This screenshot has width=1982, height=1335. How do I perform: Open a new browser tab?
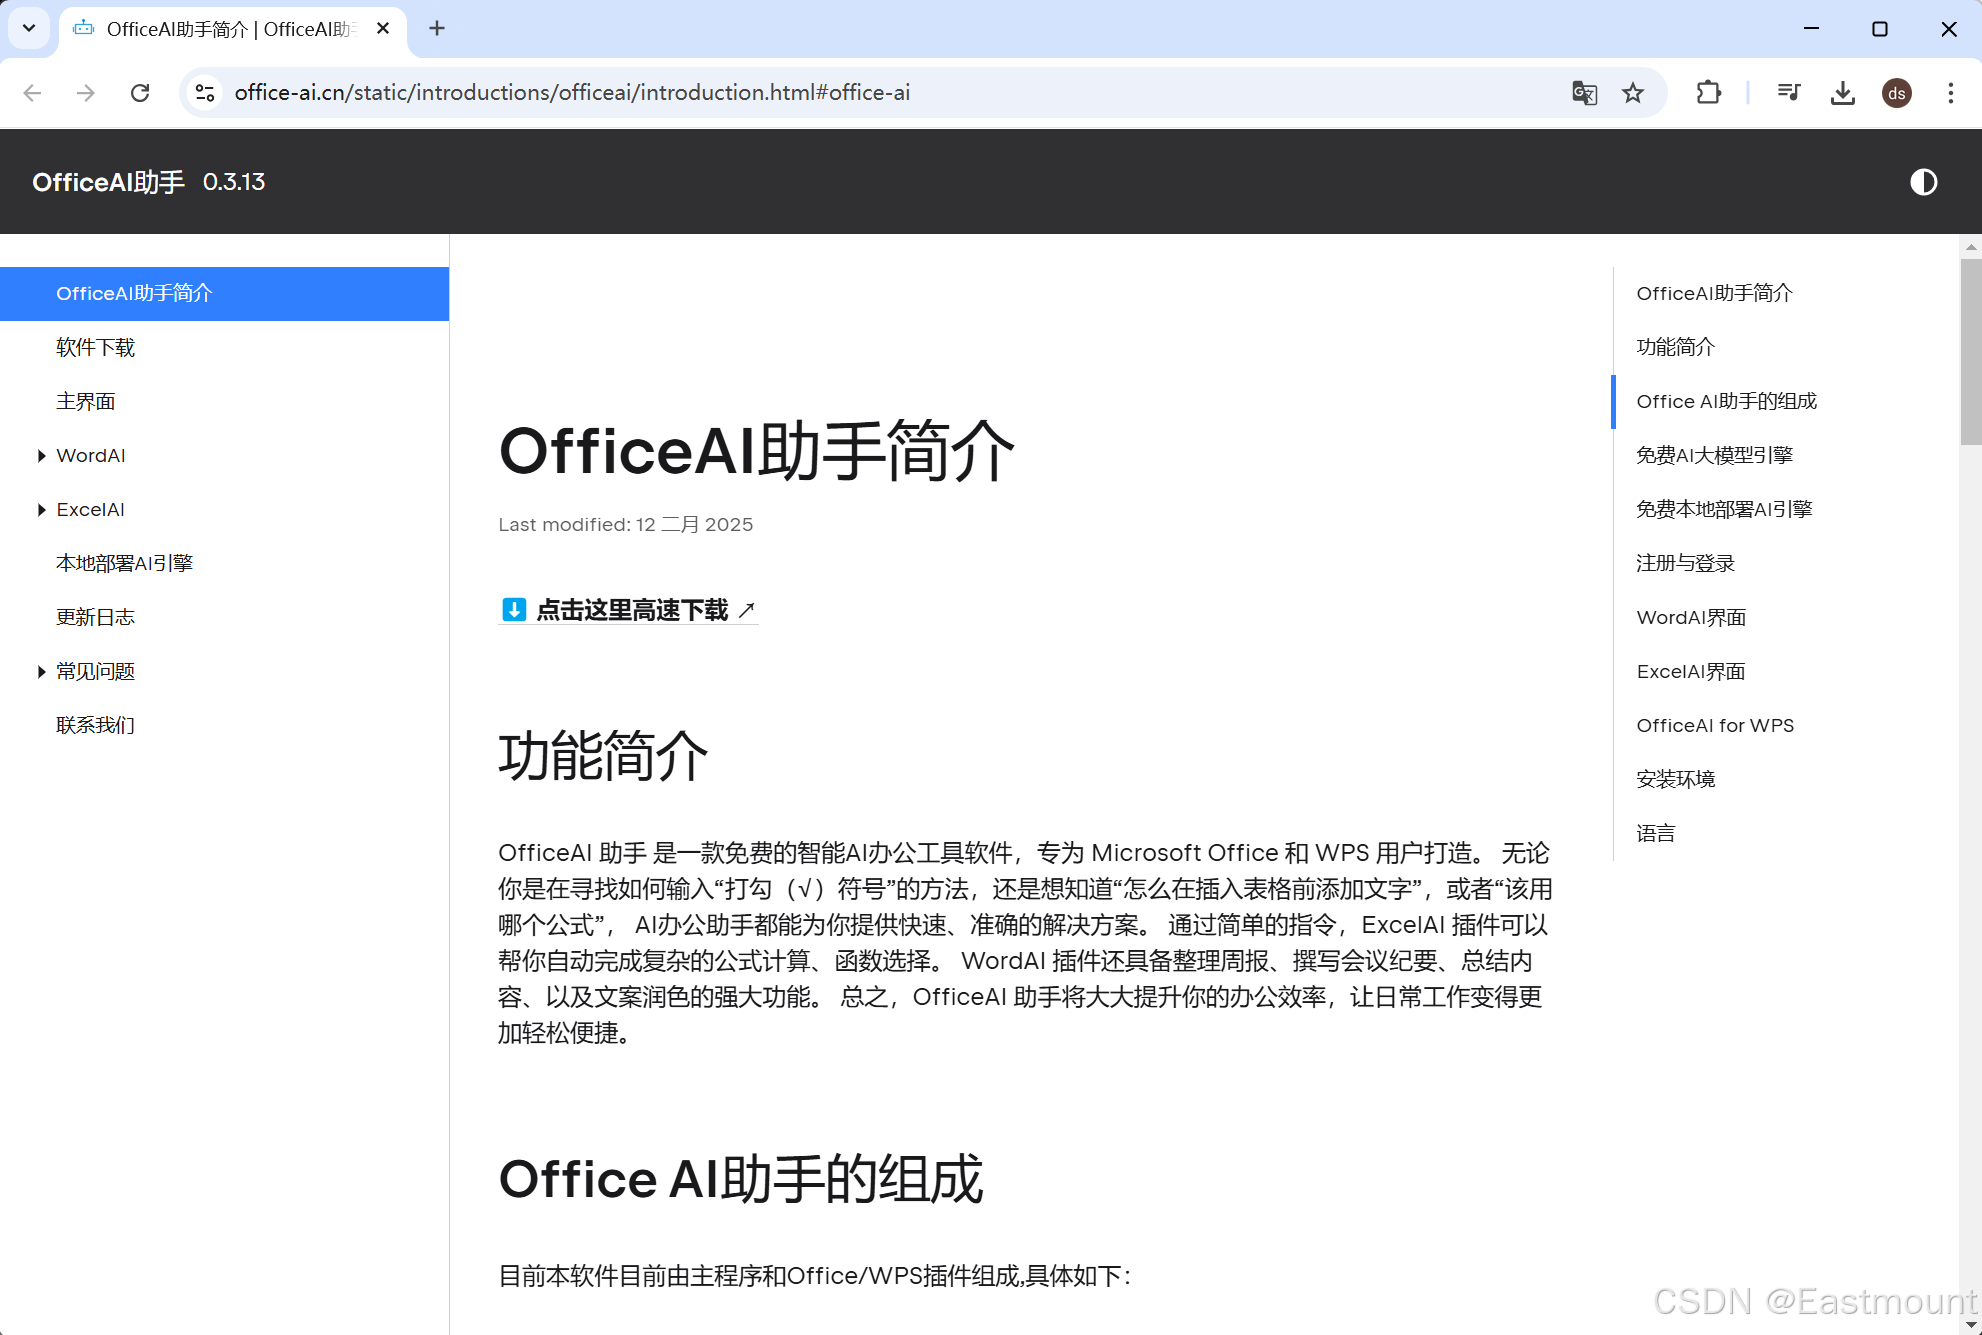point(437,28)
